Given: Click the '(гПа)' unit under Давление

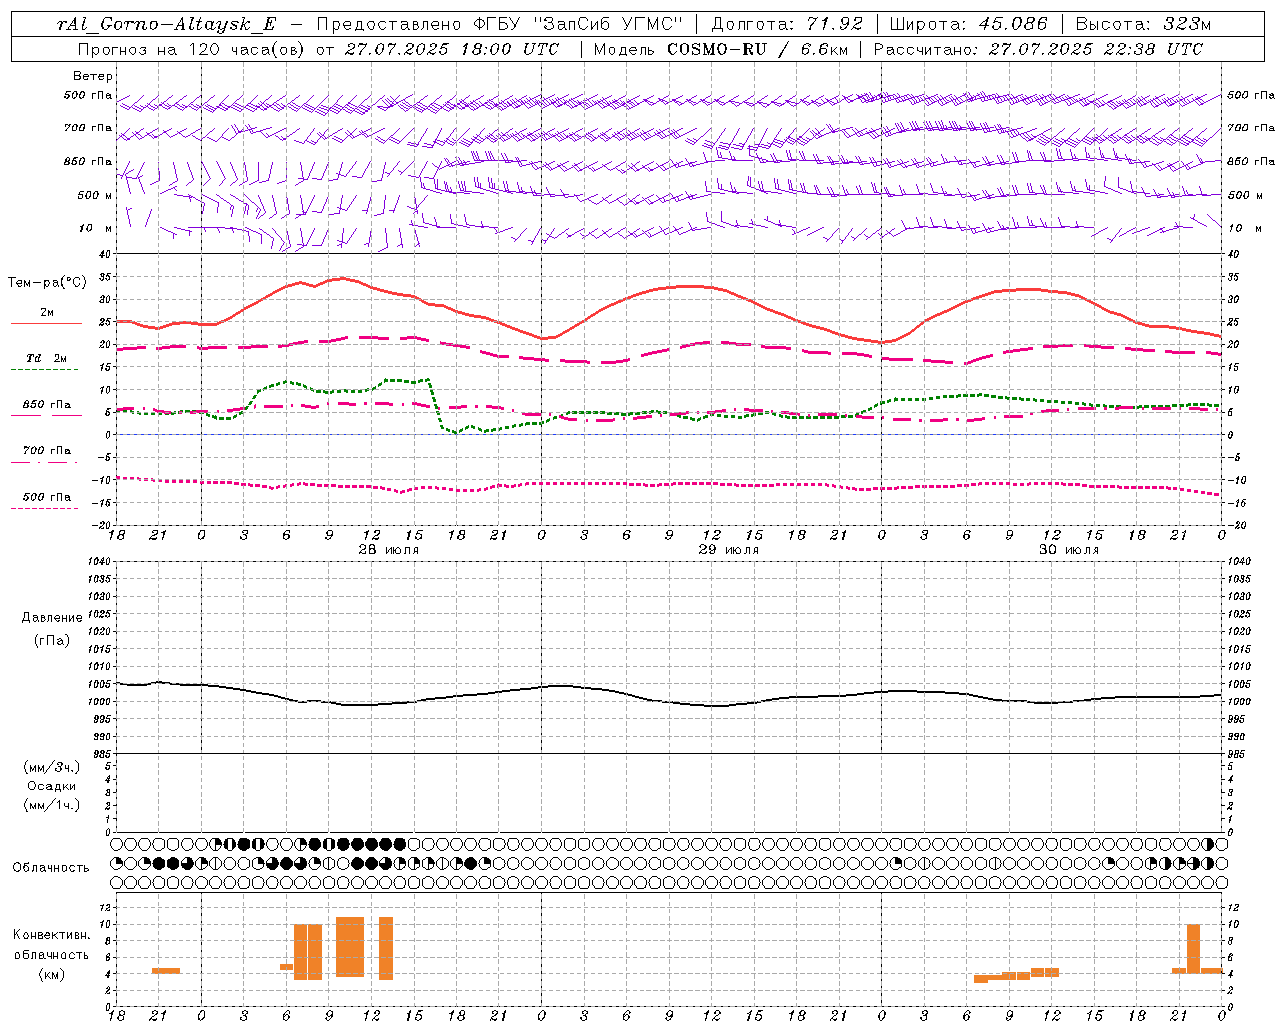Looking at the screenshot, I should click(x=52, y=640).
